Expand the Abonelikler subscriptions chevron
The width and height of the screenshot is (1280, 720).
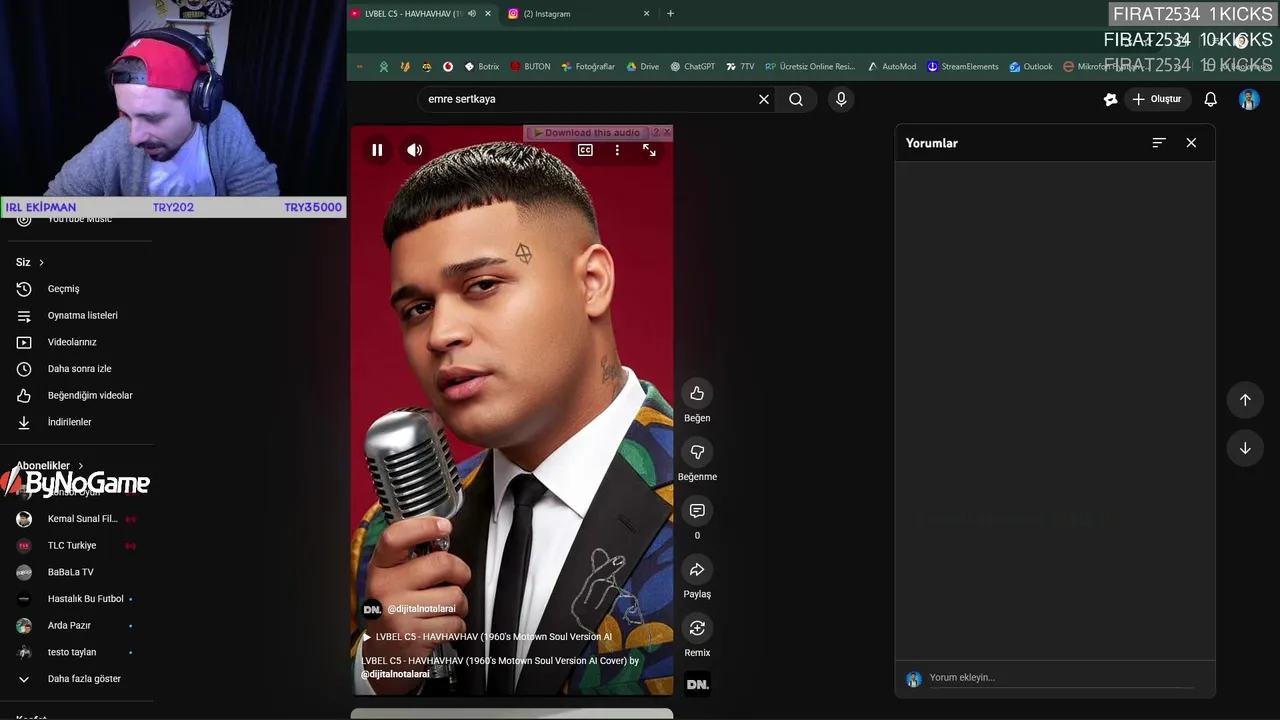click(81, 466)
